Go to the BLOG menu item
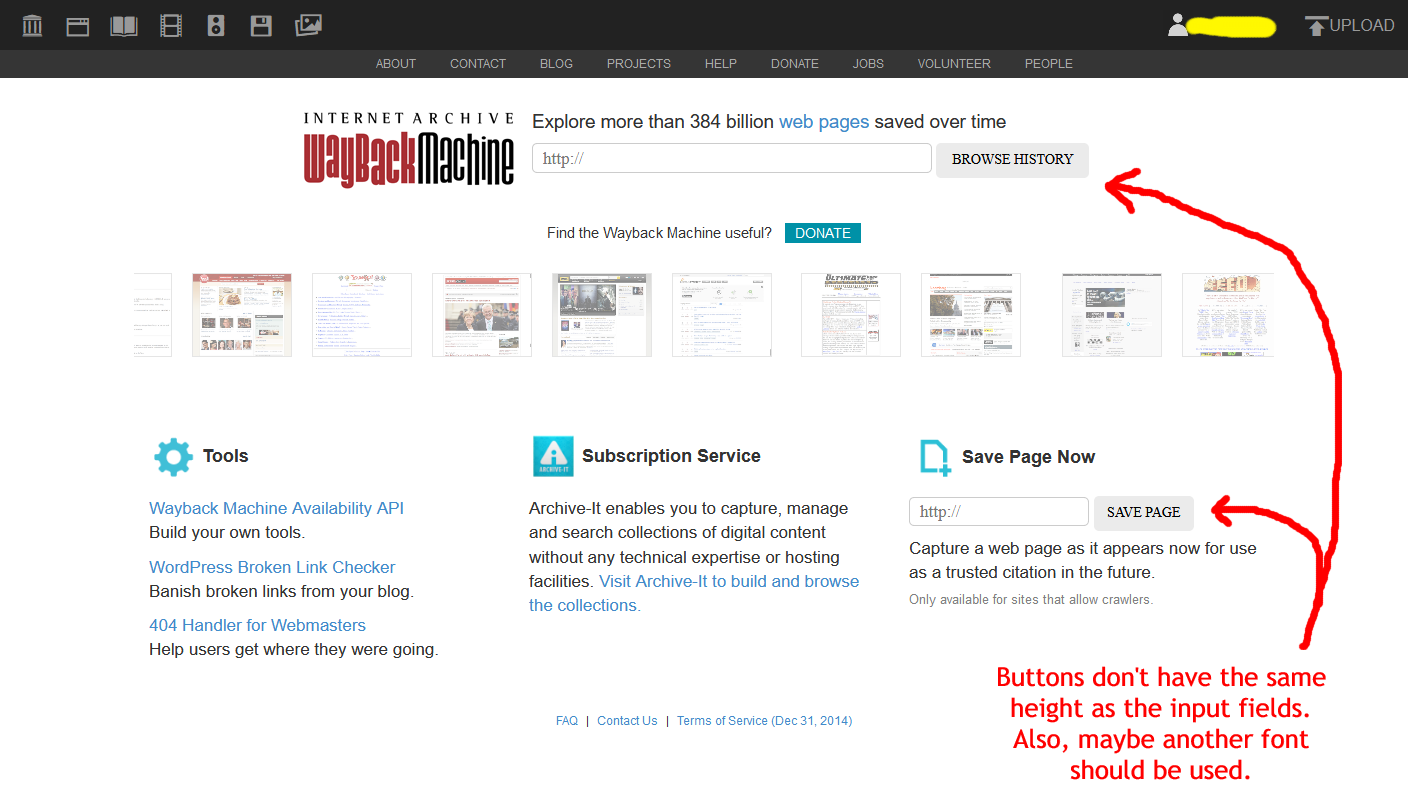The image size is (1408, 805). tap(556, 64)
